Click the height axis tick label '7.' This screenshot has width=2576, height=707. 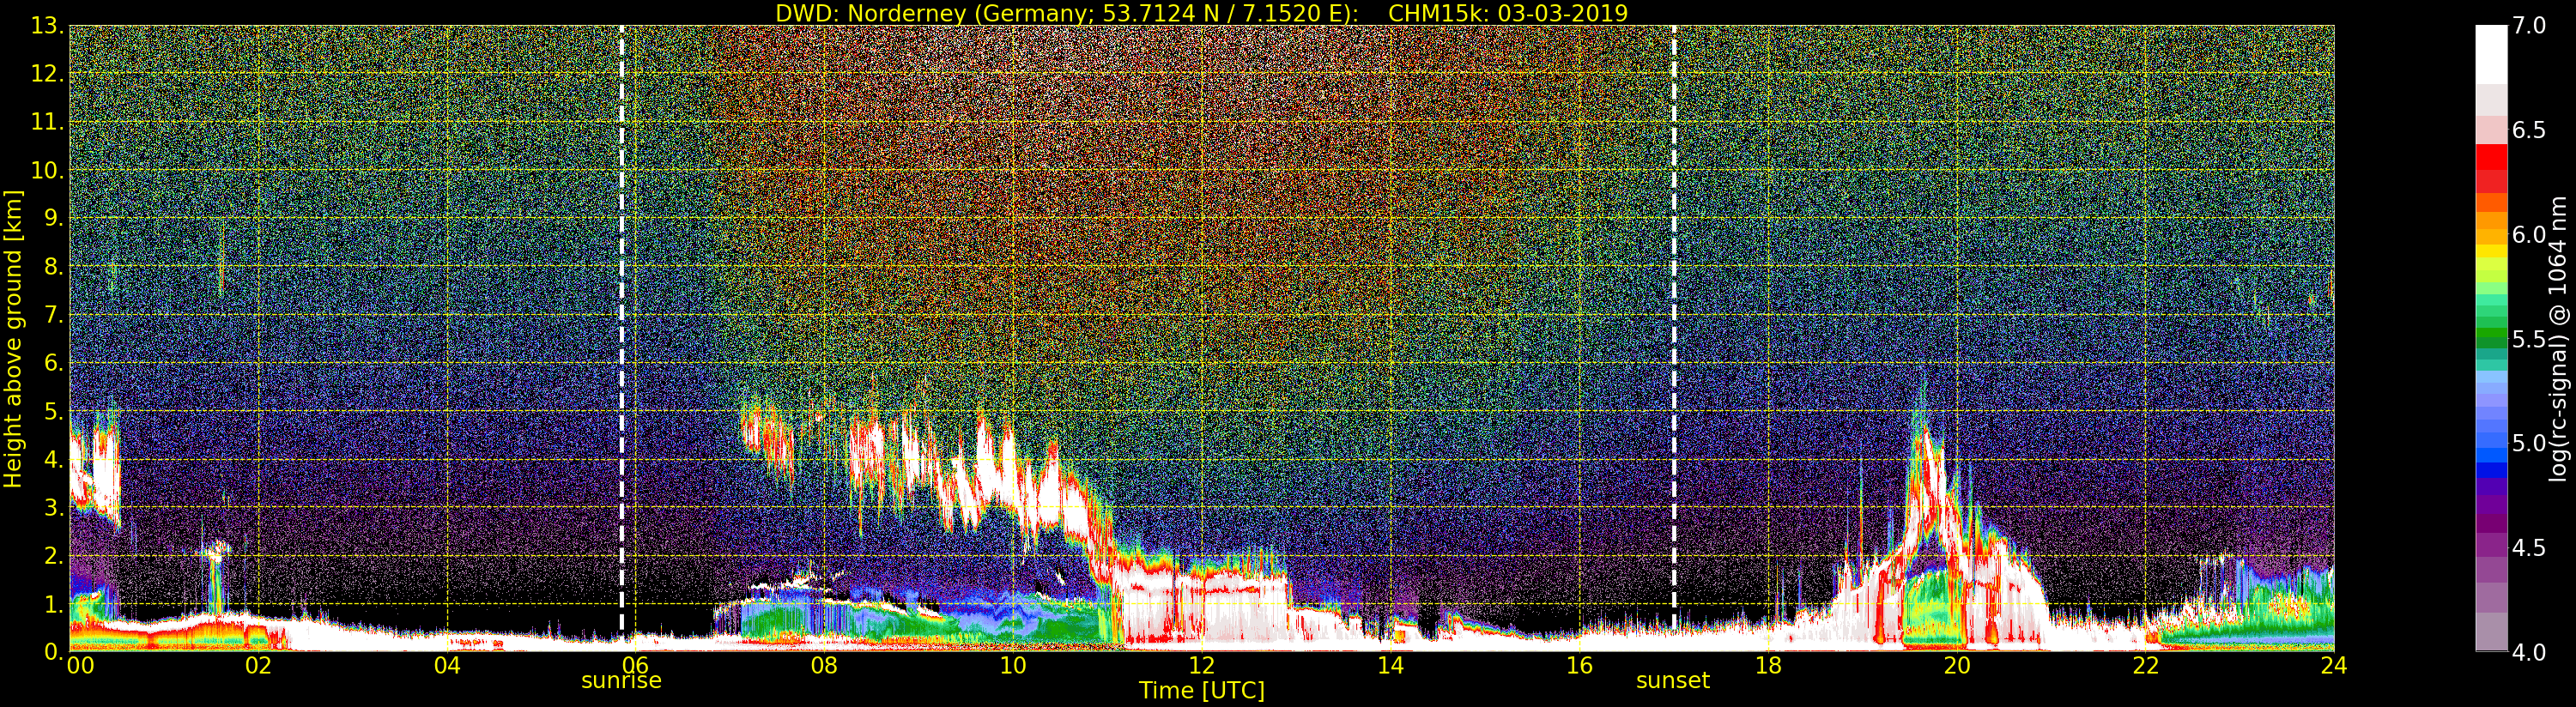(x=54, y=315)
